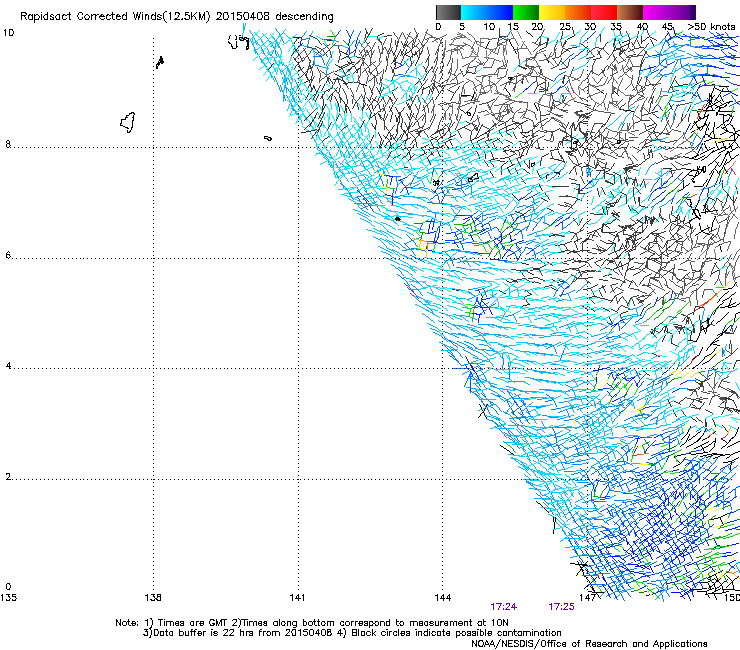The width and height of the screenshot is (740, 650).
Task: Click the large island outline west of 138
Action: [128, 122]
